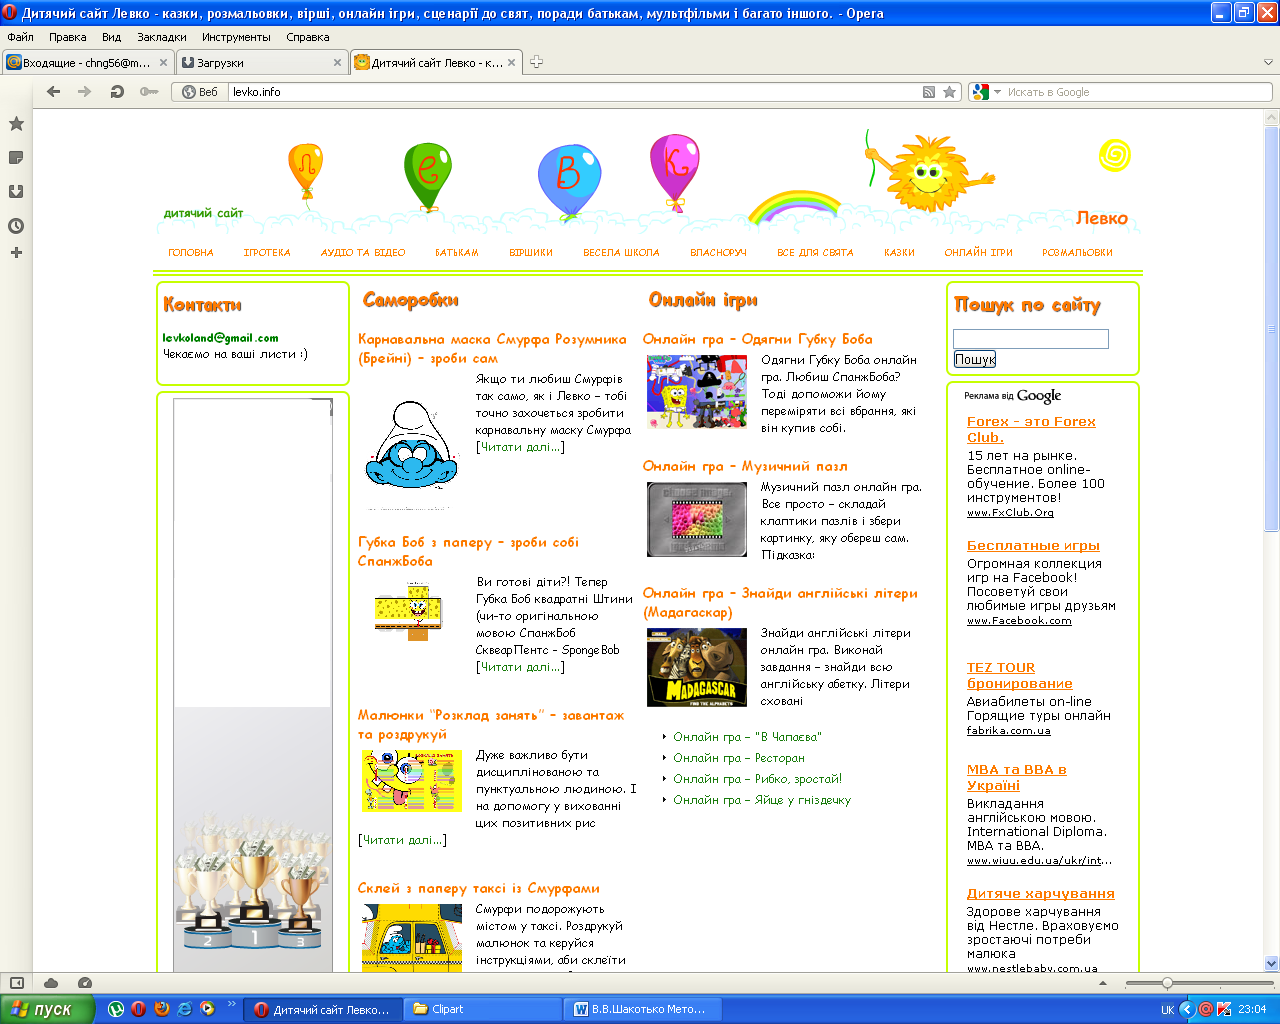Open the Онлайн ігри section heading

point(703,300)
